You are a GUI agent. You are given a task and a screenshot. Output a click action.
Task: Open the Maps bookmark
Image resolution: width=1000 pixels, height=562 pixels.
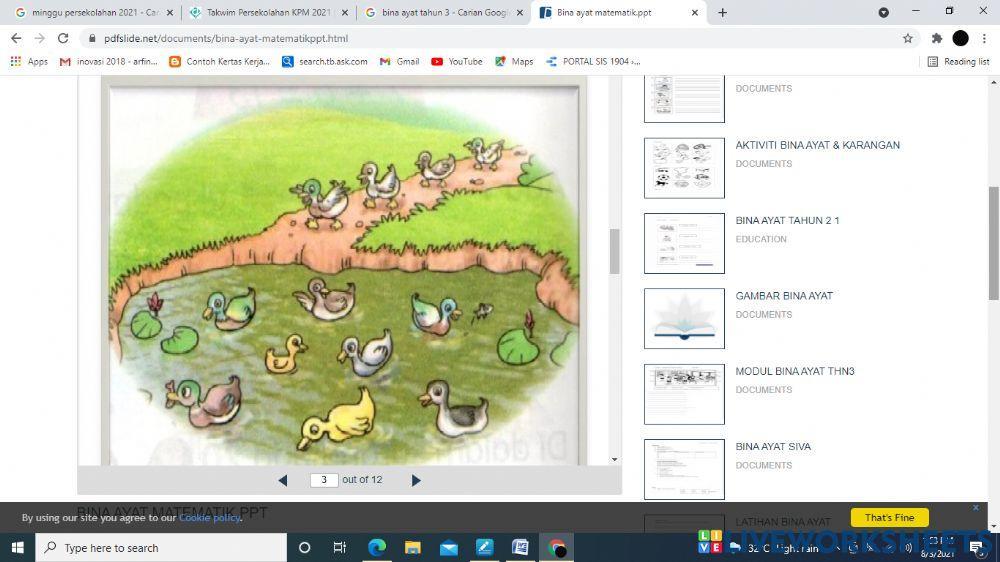514,61
